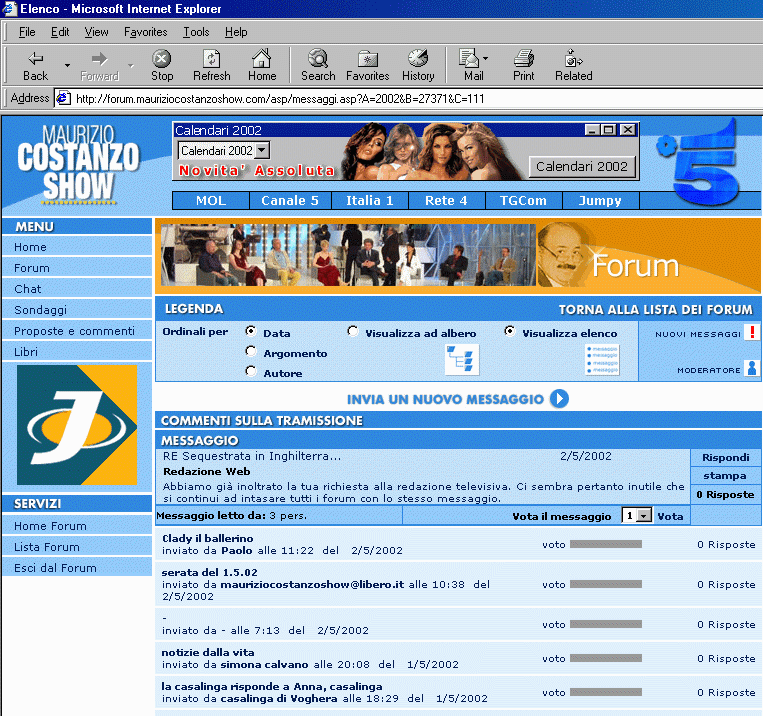Screen dimensions: 763x716
Task: Open the Tools menu
Action: click(196, 32)
